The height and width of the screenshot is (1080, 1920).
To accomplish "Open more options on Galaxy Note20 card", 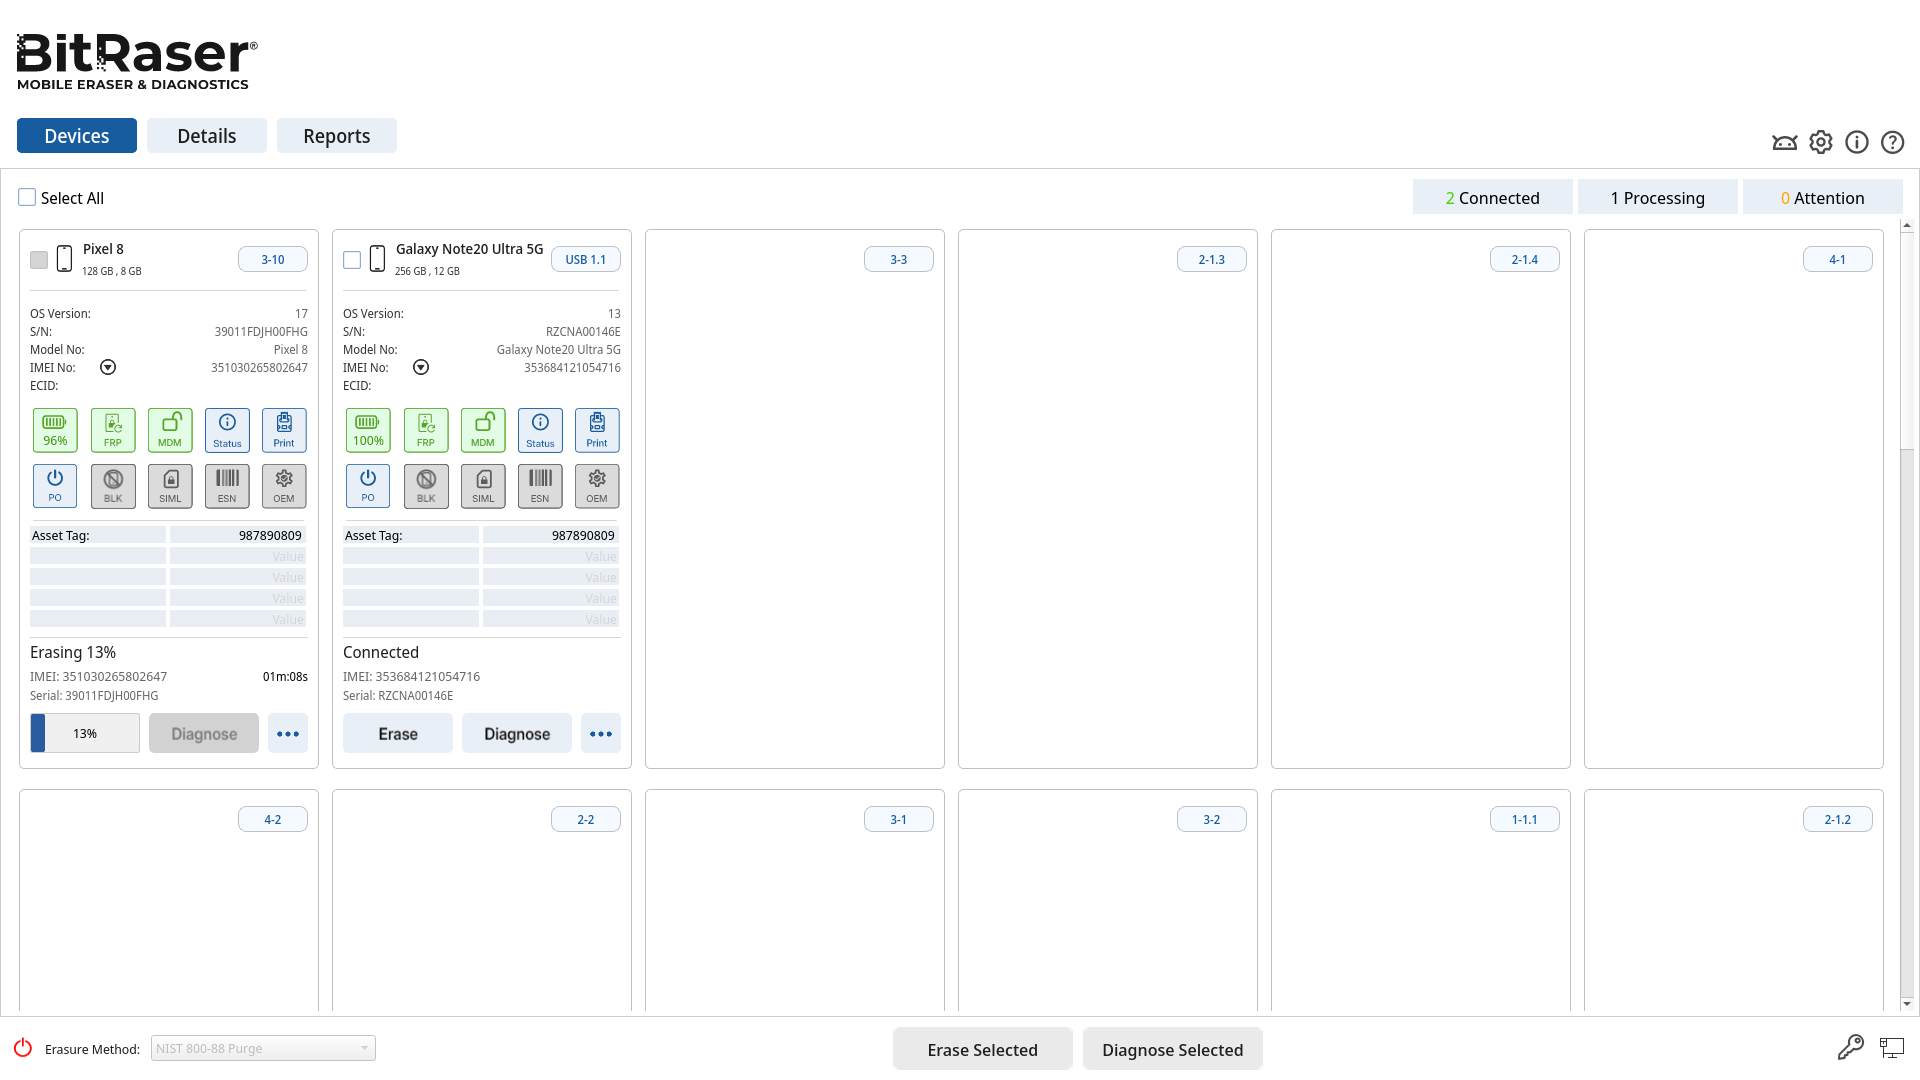I will coord(601,733).
